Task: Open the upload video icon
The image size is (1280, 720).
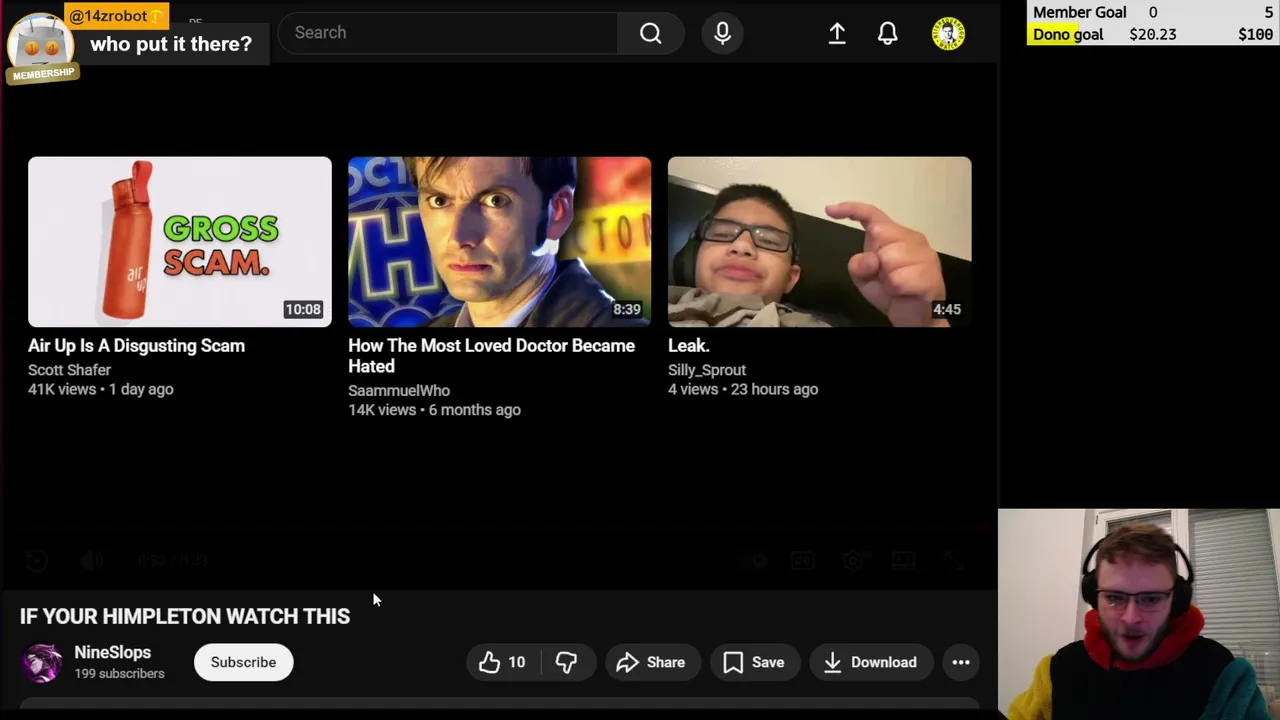Action: [x=837, y=33]
